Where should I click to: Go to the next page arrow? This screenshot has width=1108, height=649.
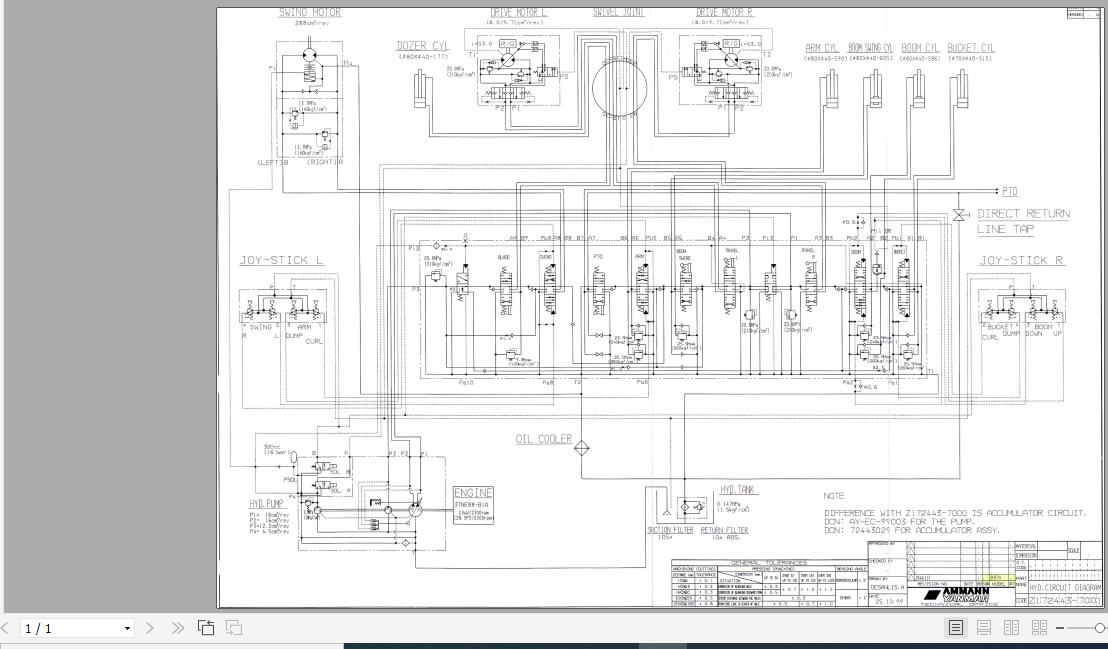click(x=149, y=628)
